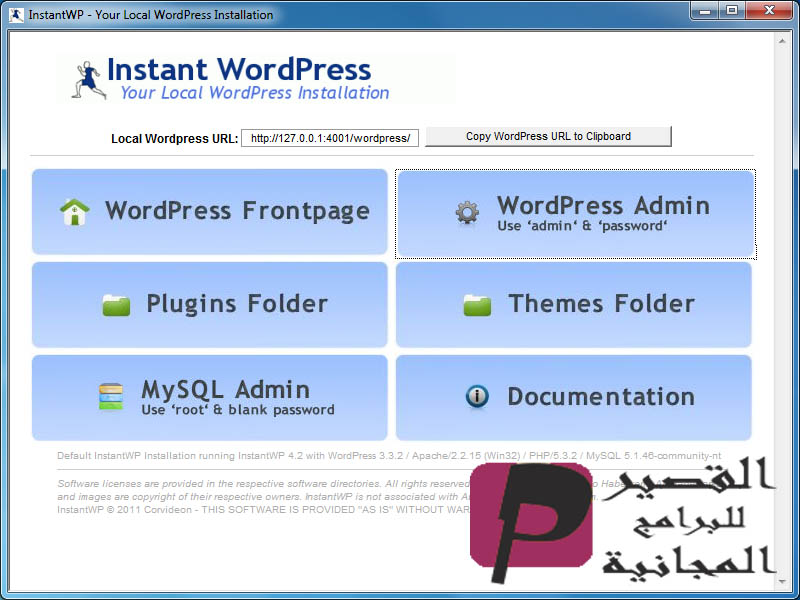This screenshot has height=600, width=800.
Task: Click the InstantWP title bar app icon
Action: coord(16,15)
